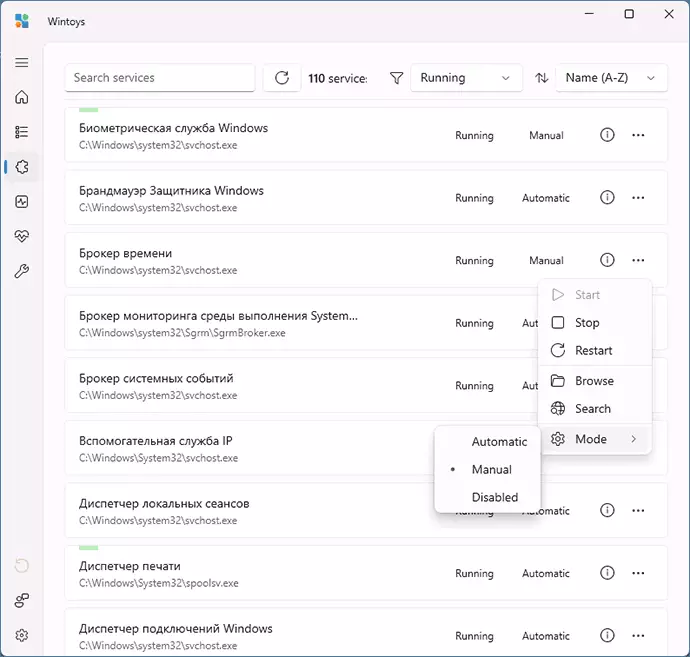
Task: Show info for Диспетчер локальных сеансов
Action: tap(607, 510)
